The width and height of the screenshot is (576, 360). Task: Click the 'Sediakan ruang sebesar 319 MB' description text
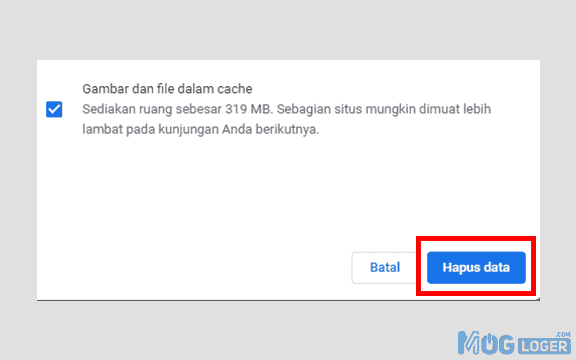287,119
